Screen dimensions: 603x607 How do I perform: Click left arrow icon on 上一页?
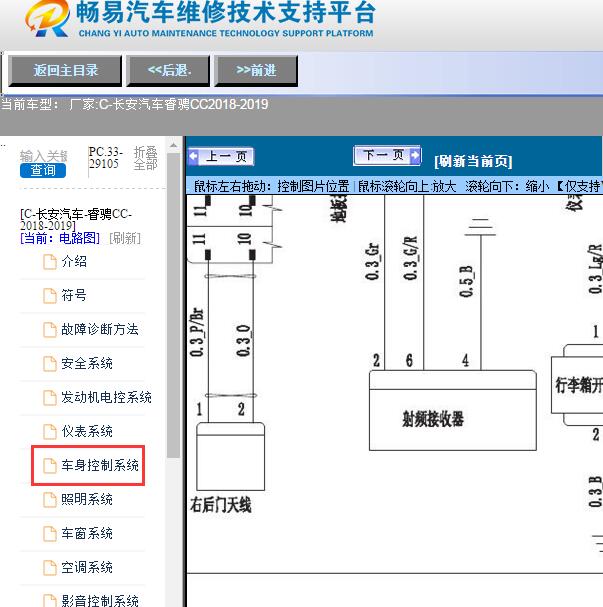pyautogui.click(x=194, y=157)
